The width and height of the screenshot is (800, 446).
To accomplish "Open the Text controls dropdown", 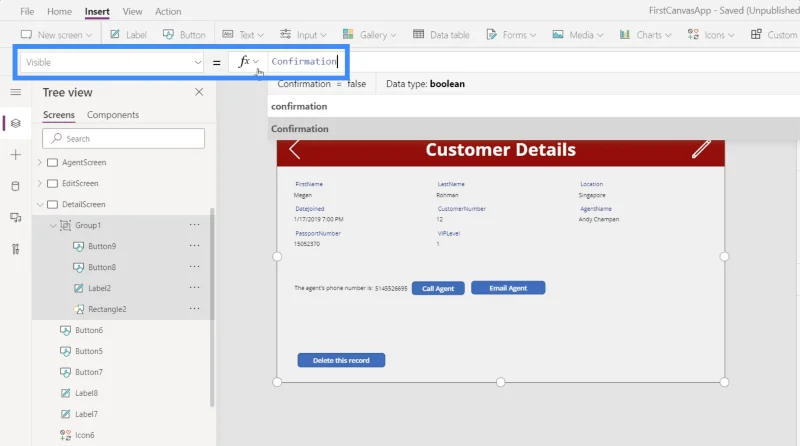I will 243,35.
